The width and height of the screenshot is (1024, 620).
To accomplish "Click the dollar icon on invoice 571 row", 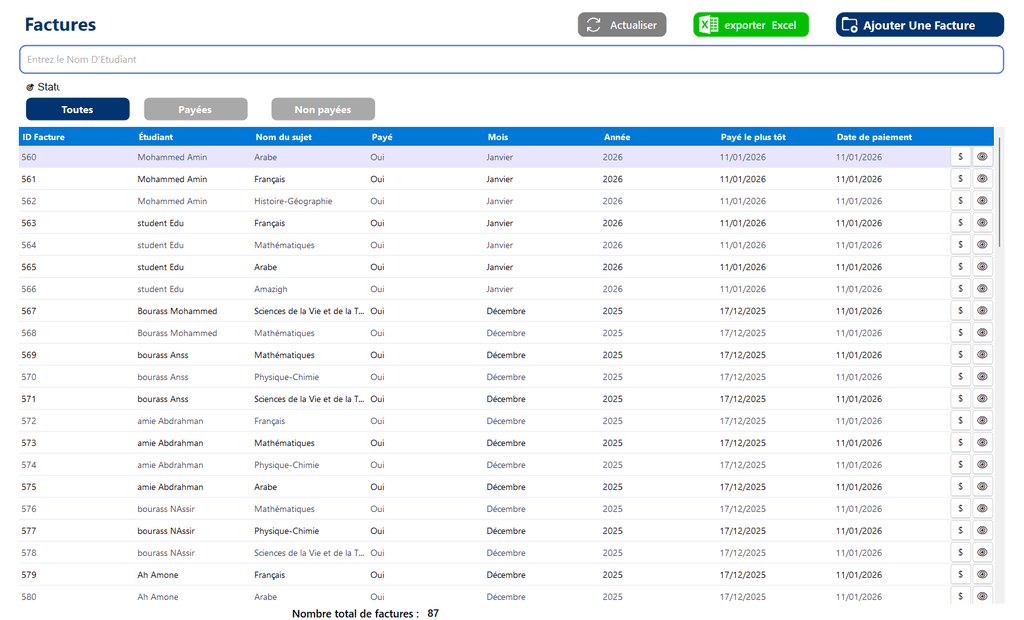I will click(960, 399).
